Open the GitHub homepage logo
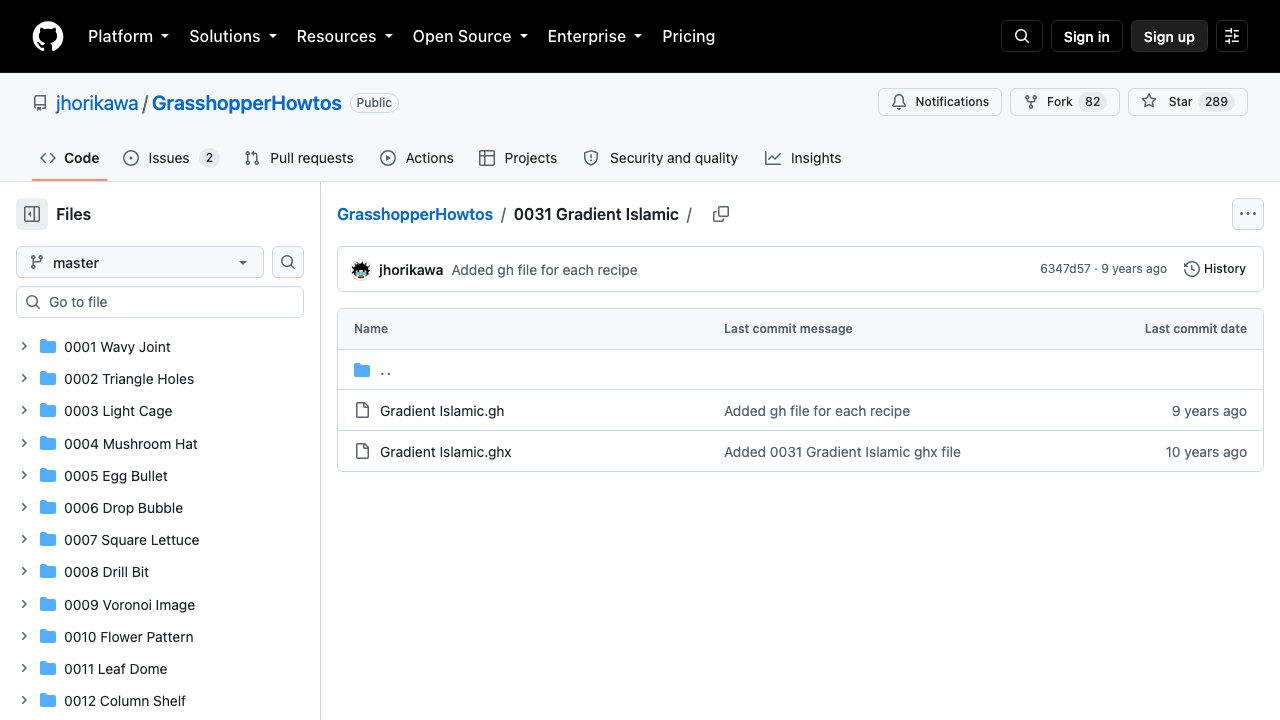This screenshot has height=720, width=1280. tap(48, 36)
